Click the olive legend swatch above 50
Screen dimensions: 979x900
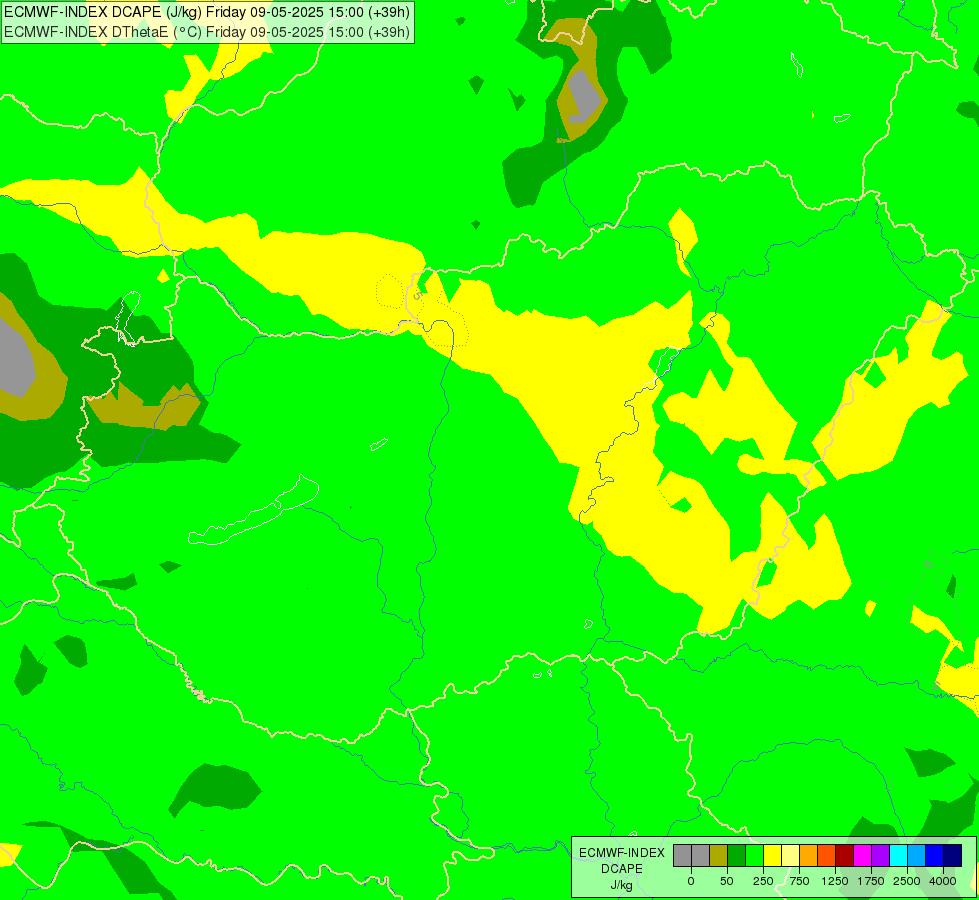pyautogui.click(x=719, y=856)
